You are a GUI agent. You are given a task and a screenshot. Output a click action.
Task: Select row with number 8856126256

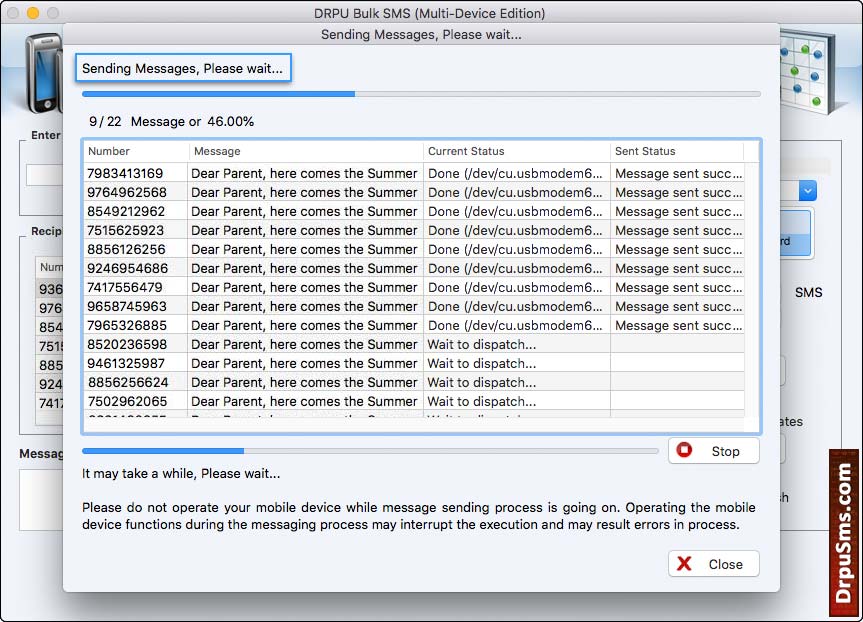coord(414,249)
